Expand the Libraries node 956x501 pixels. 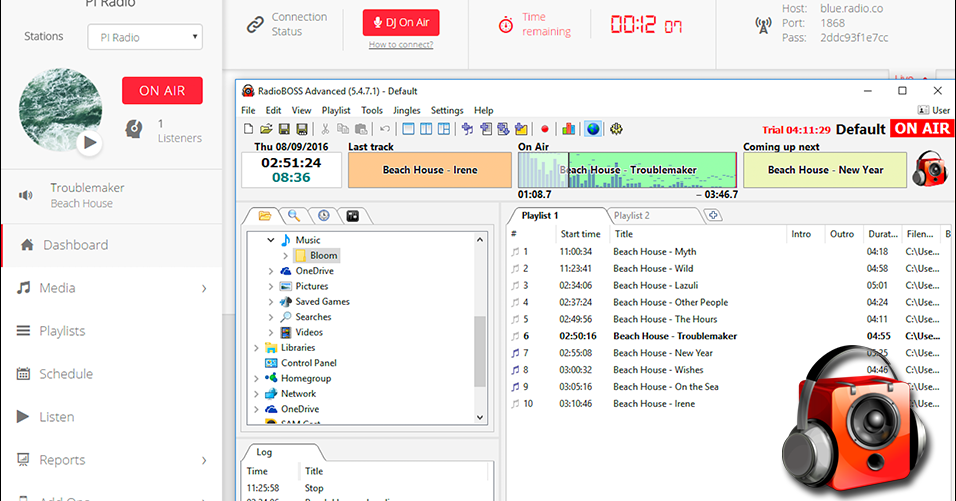(x=256, y=347)
